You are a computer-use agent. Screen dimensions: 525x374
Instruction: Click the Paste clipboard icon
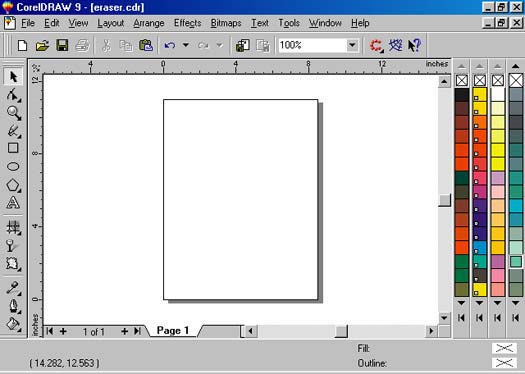pyautogui.click(x=146, y=45)
